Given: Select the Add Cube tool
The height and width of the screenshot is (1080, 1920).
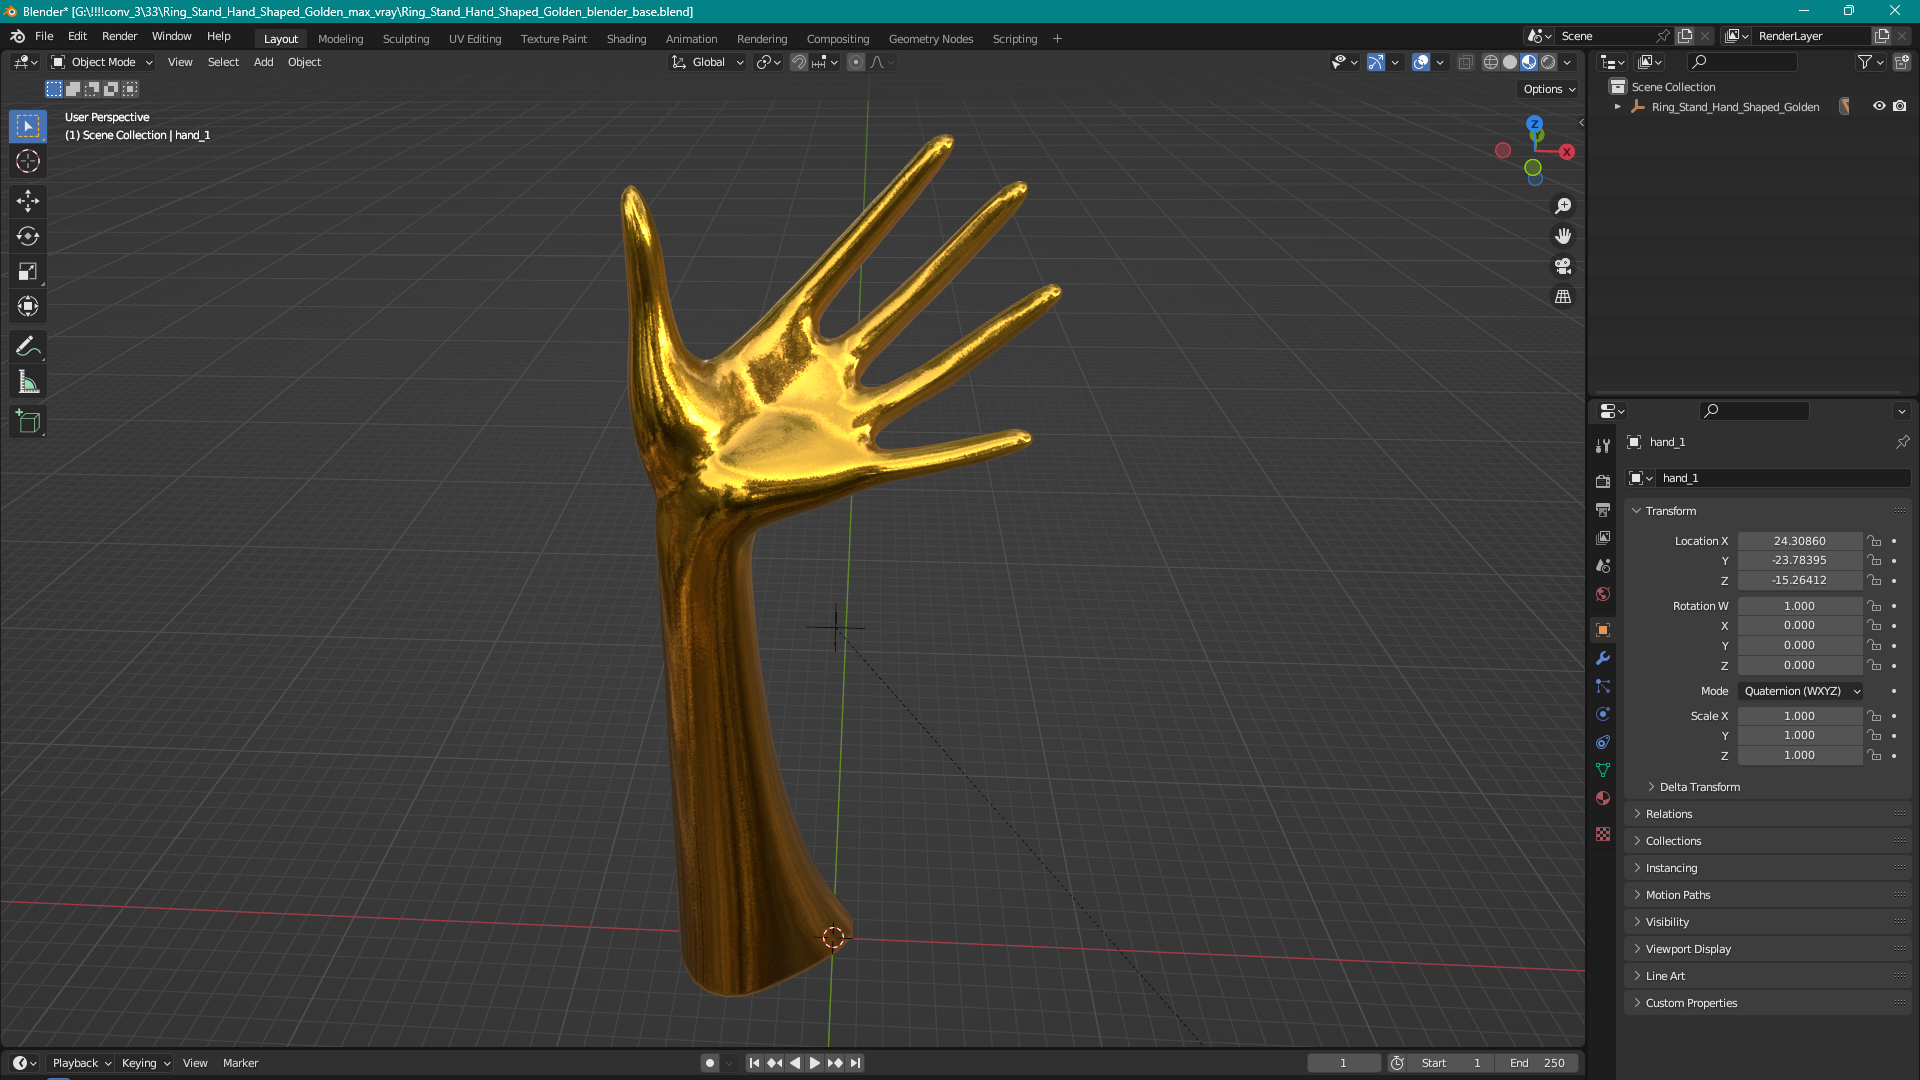Looking at the screenshot, I should [x=28, y=422].
